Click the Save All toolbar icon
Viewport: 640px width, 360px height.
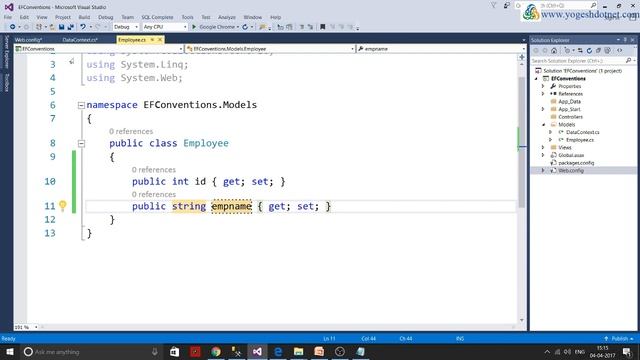(x=71, y=27)
